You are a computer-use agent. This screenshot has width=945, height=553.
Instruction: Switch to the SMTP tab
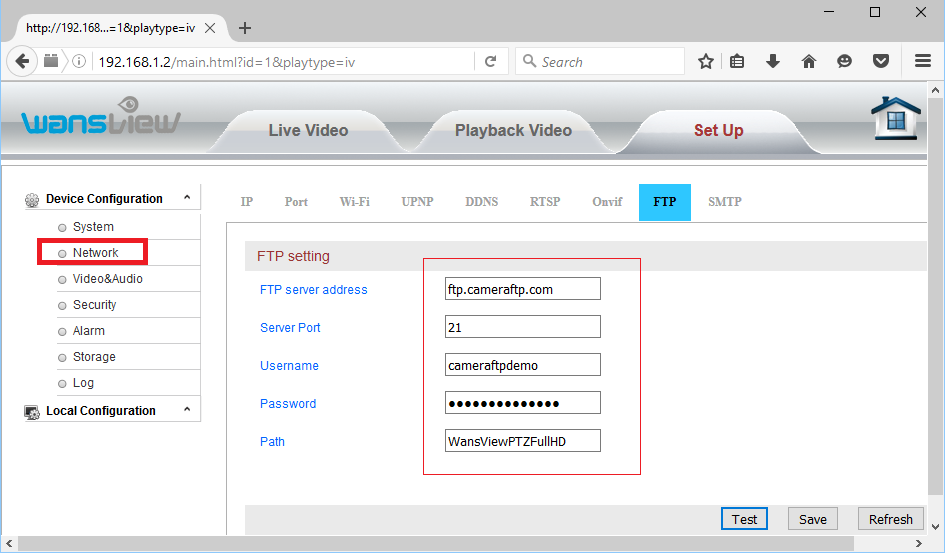pyautogui.click(x=724, y=201)
